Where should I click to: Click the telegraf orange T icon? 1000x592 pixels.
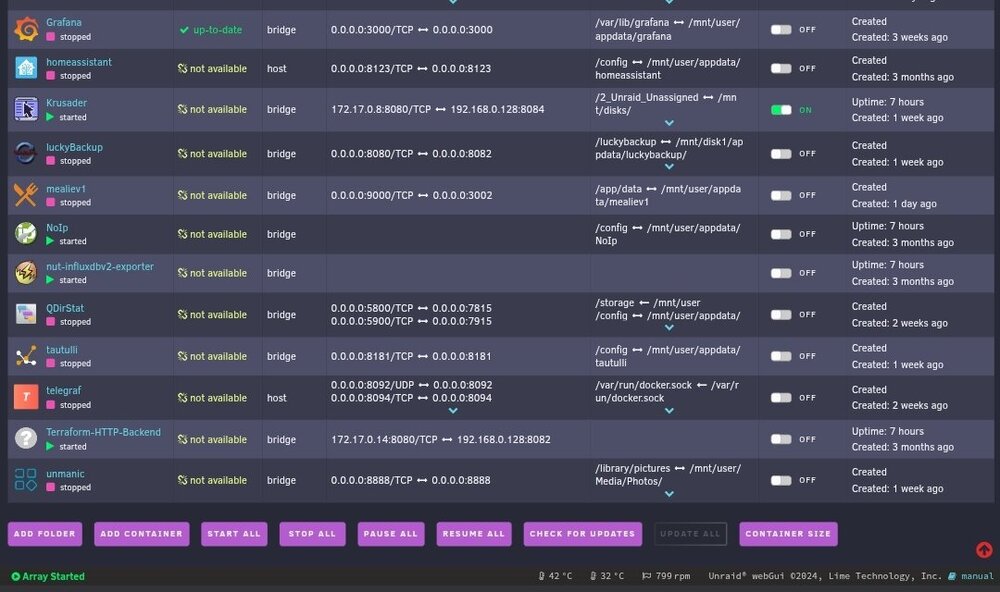pyautogui.click(x=26, y=397)
